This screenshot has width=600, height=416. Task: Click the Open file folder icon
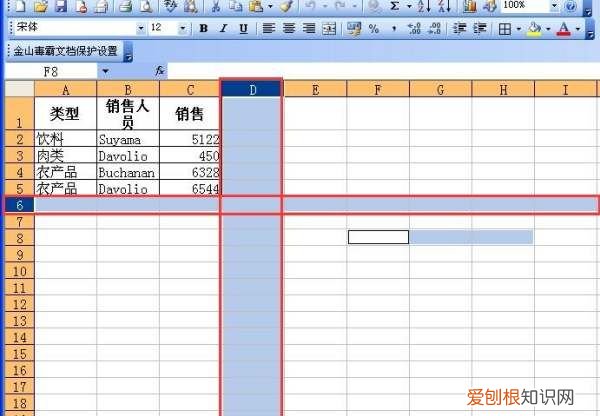pos(40,5)
